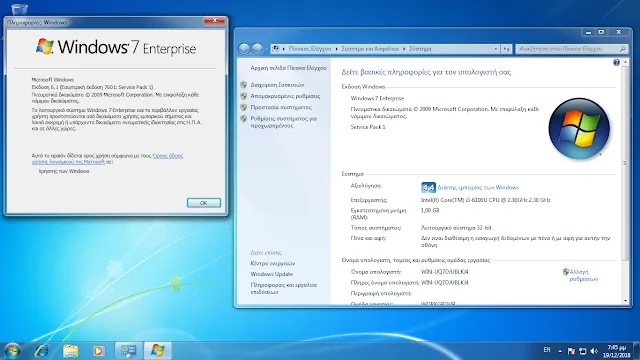The image size is (640, 360).
Task: Minimize the System window
Action: click(x=588, y=32)
